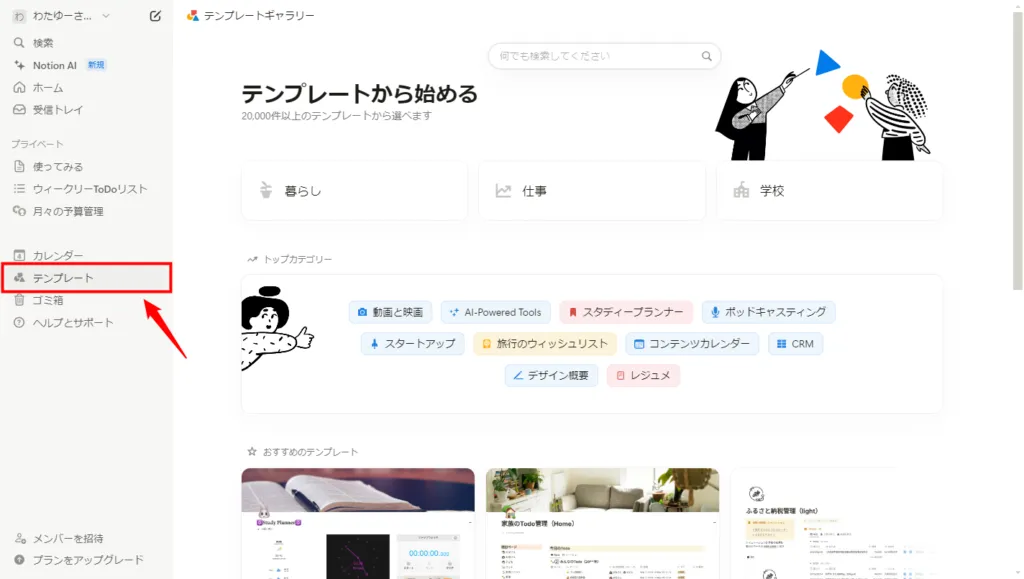Click プランをアップグレード upgrade plan
Image resolution: width=1024 pixels, height=579 pixels.
pos(86,560)
